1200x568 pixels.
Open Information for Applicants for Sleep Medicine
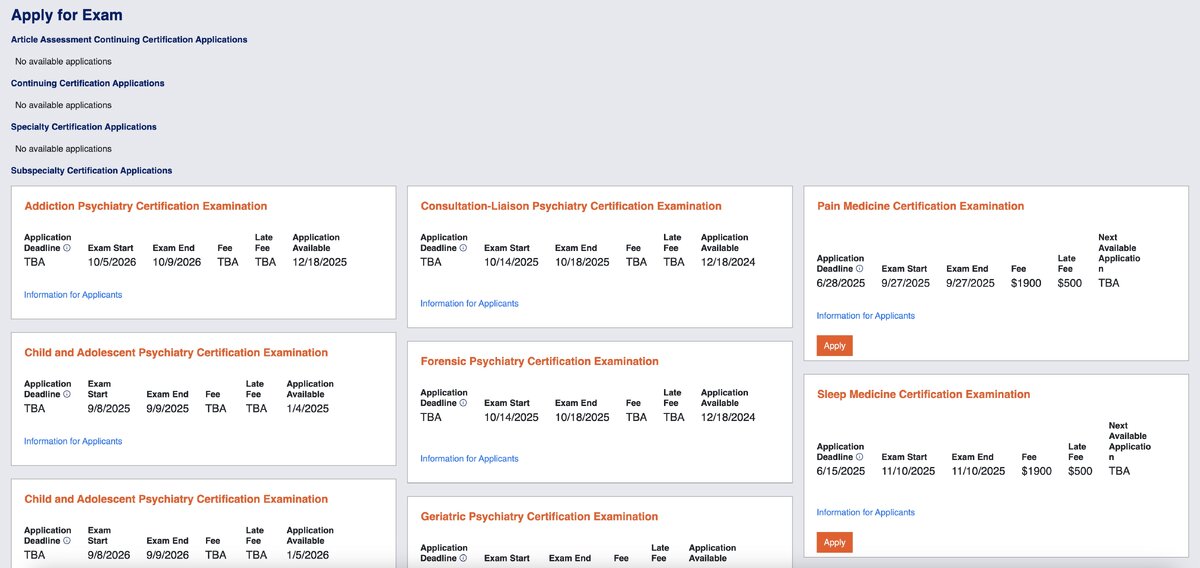[865, 513]
